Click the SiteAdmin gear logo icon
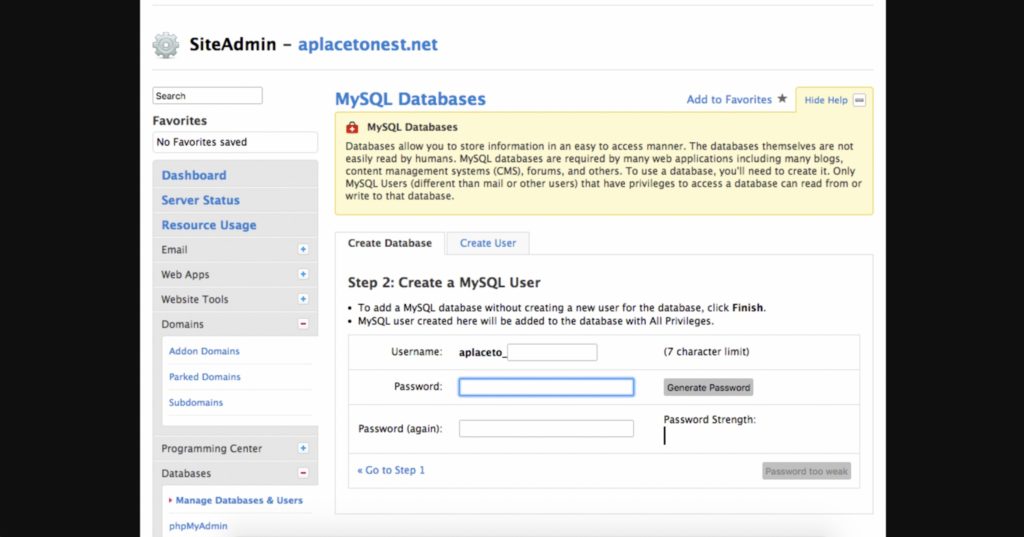Image resolution: width=1024 pixels, height=537 pixels. click(x=166, y=45)
